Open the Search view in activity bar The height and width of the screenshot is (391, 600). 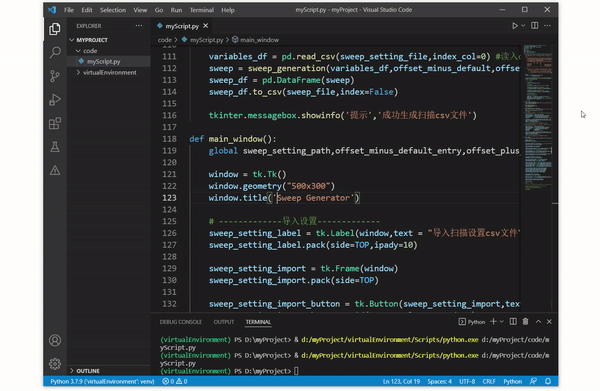[55, 52]
